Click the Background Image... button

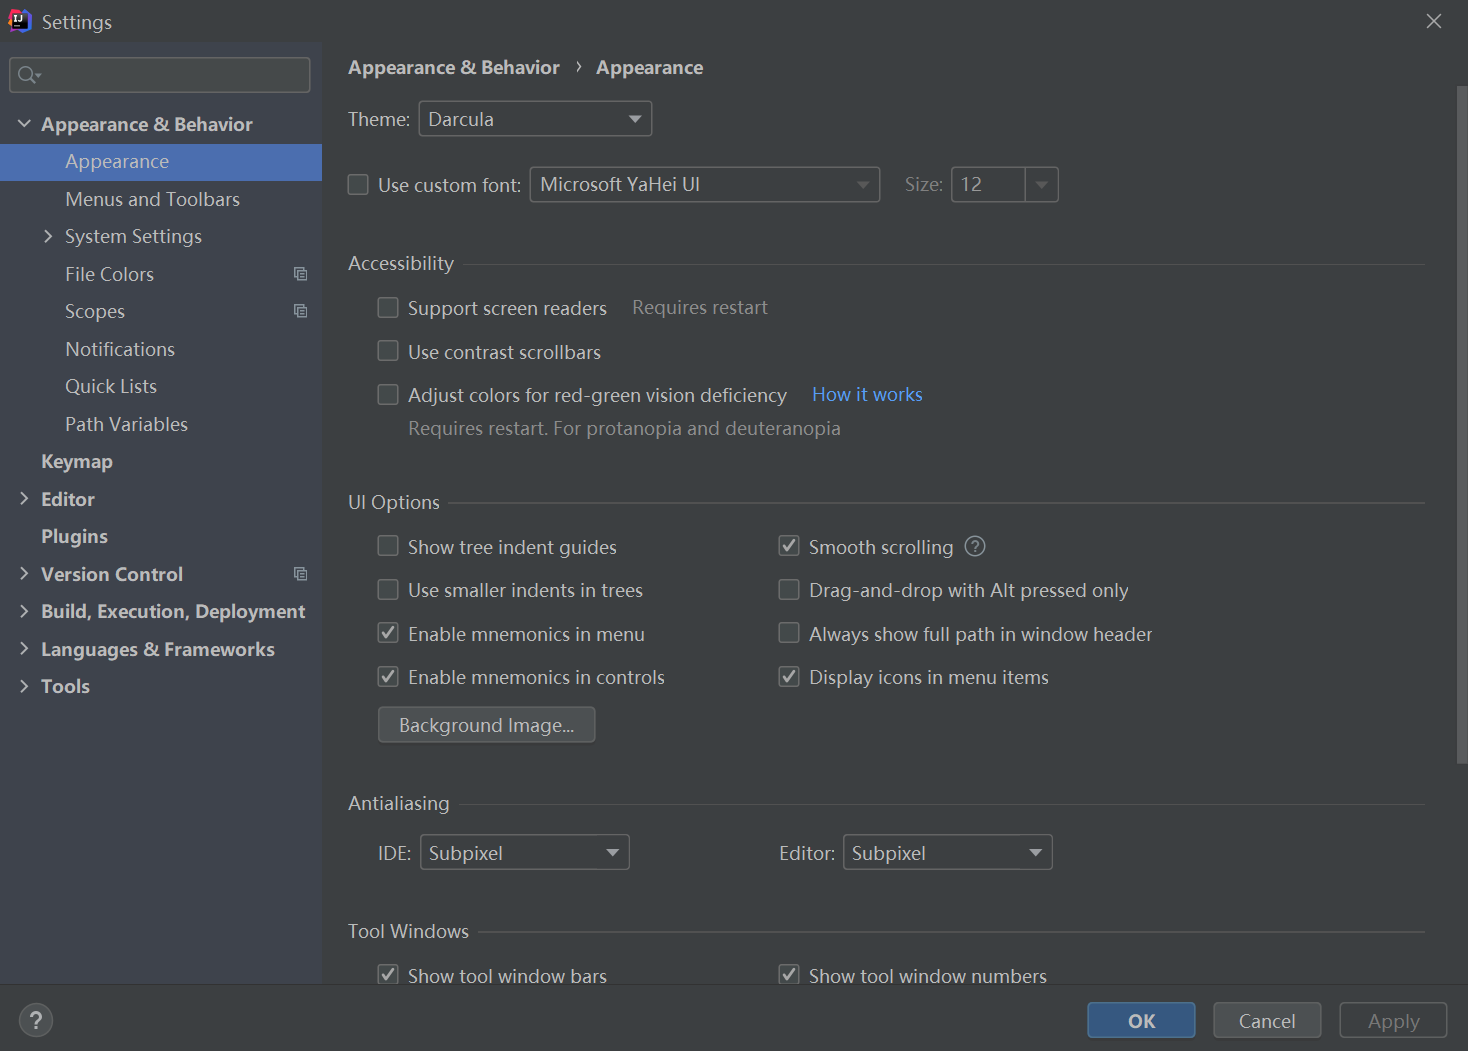pos(486,725)
